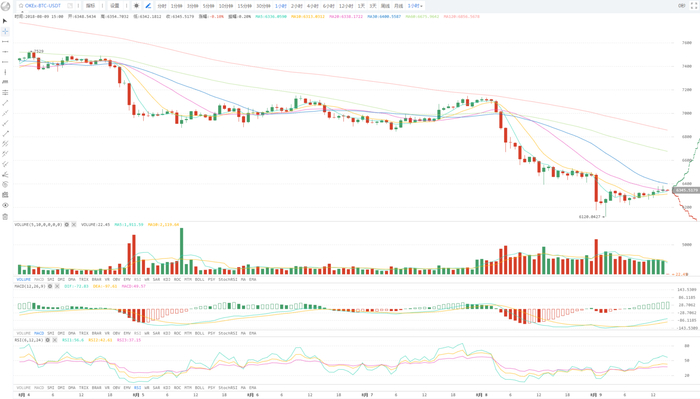
Task: Select the 10分钟 interval
Action: tap(226, 6)
